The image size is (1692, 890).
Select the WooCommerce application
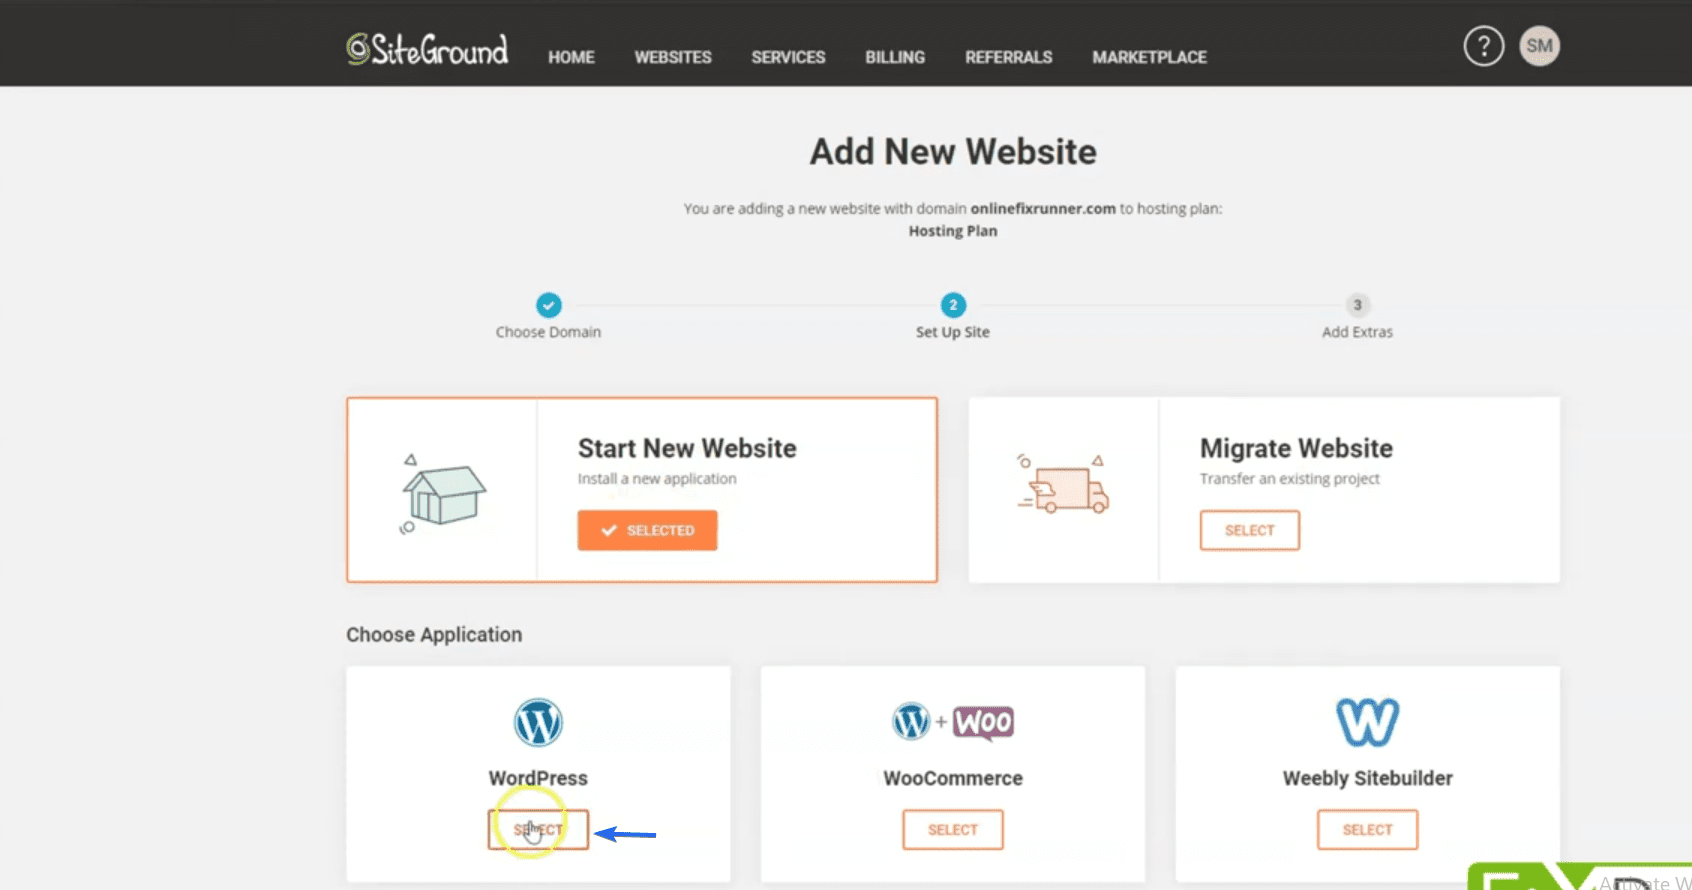point(953,830)
